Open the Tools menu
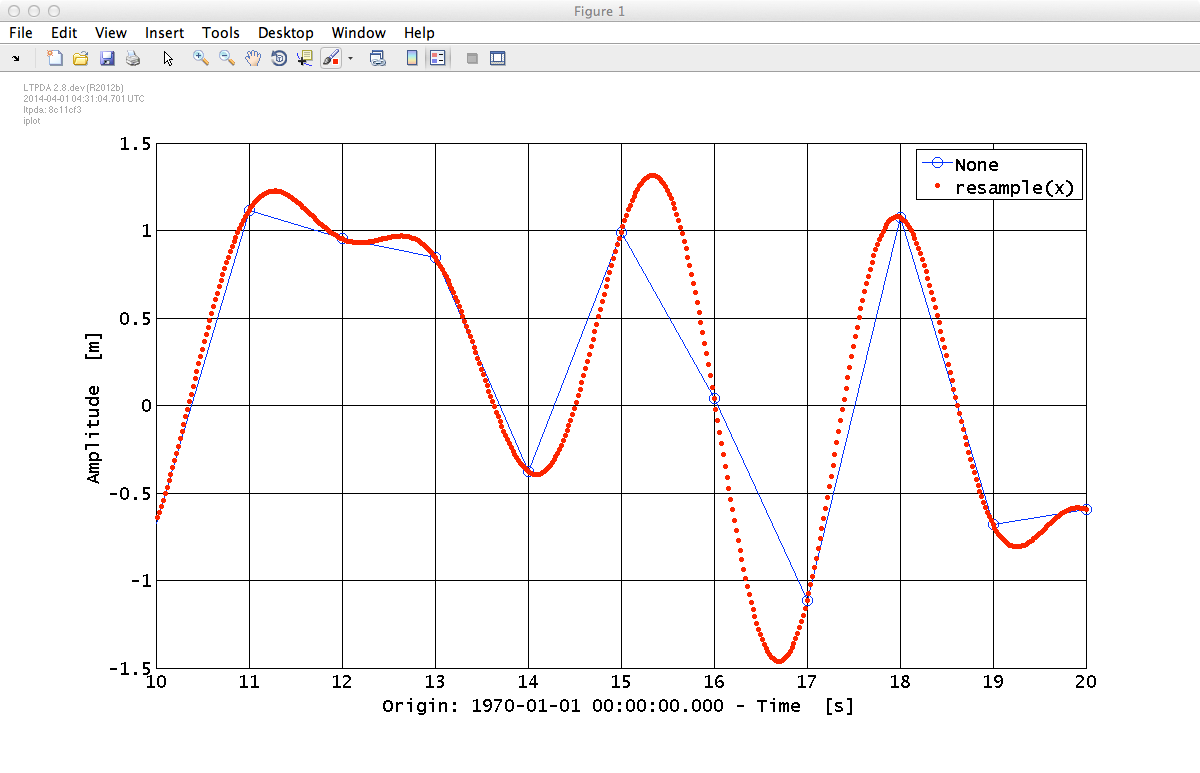 point(221,33)
